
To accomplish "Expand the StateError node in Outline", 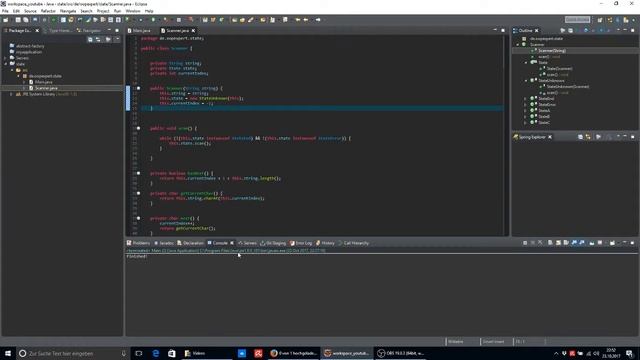I will tap(526, 104).
